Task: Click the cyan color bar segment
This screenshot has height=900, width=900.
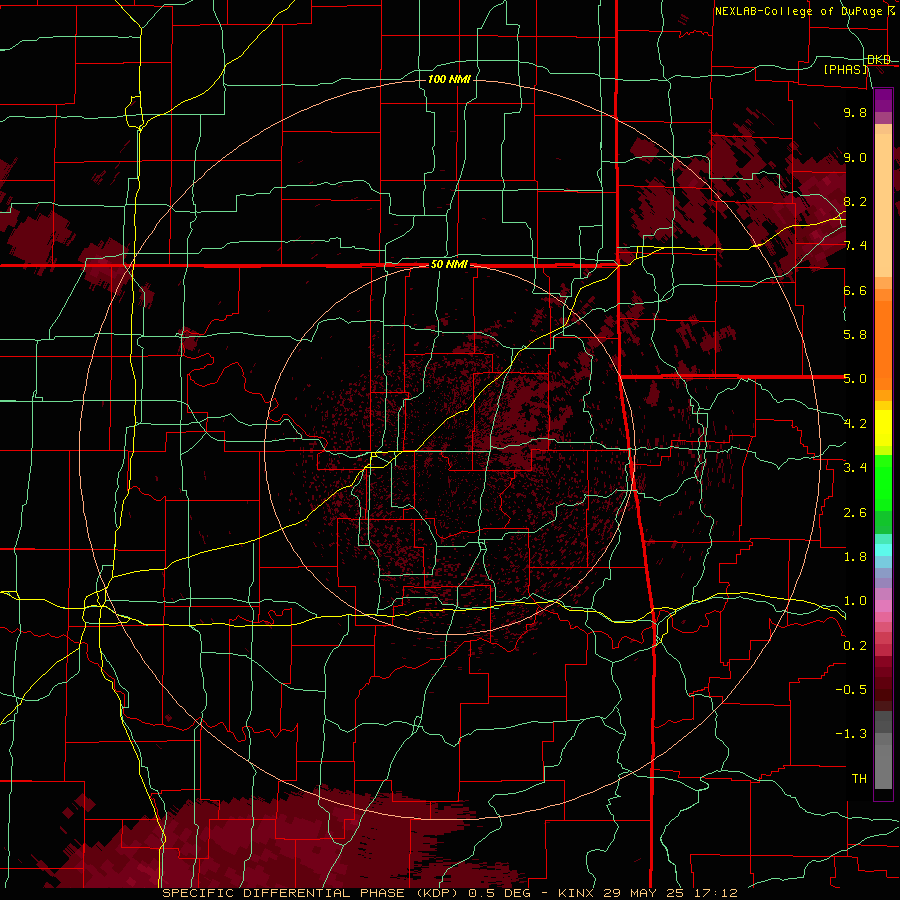Action: (883, 550)
